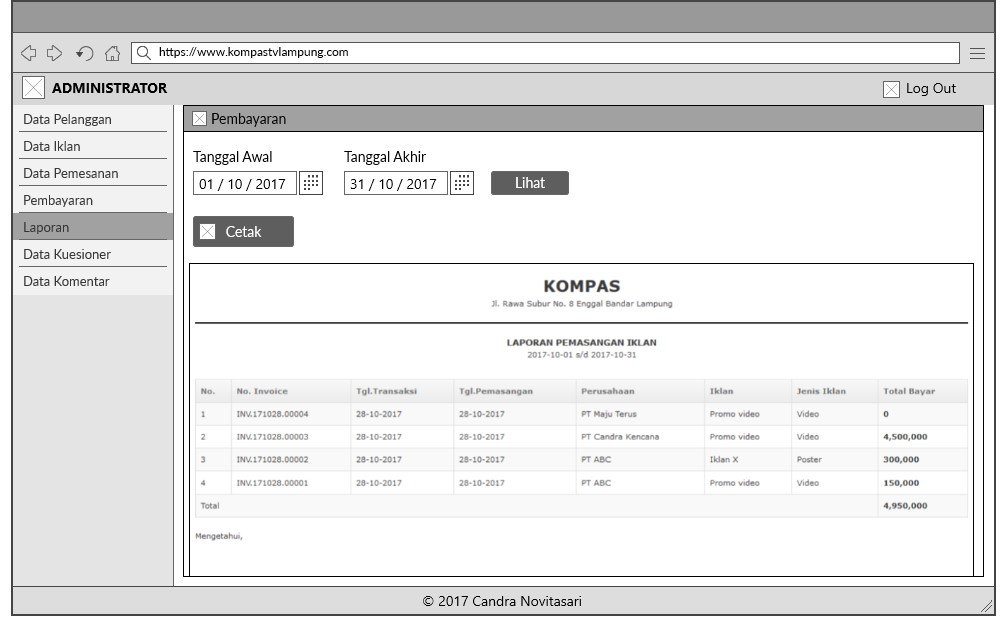1007x623 pixels.
Task: Click the browser forward arrow icon
Action: (55, 53)
